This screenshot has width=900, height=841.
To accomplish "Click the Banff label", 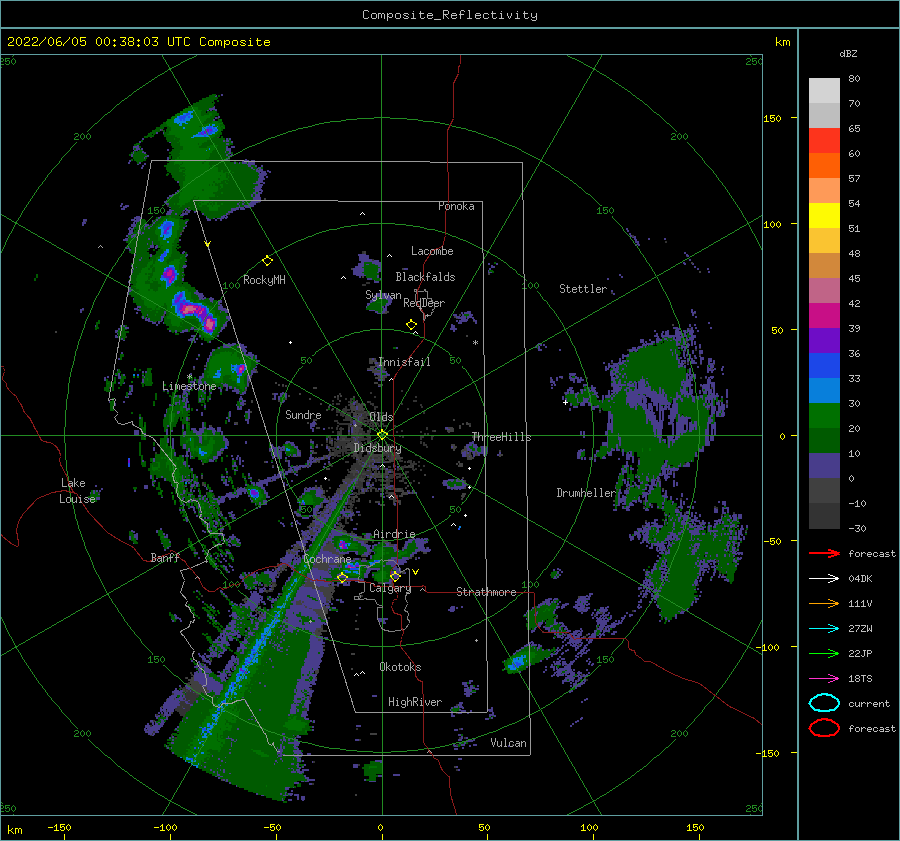I will pyautogui.click(x=165, y=557).
